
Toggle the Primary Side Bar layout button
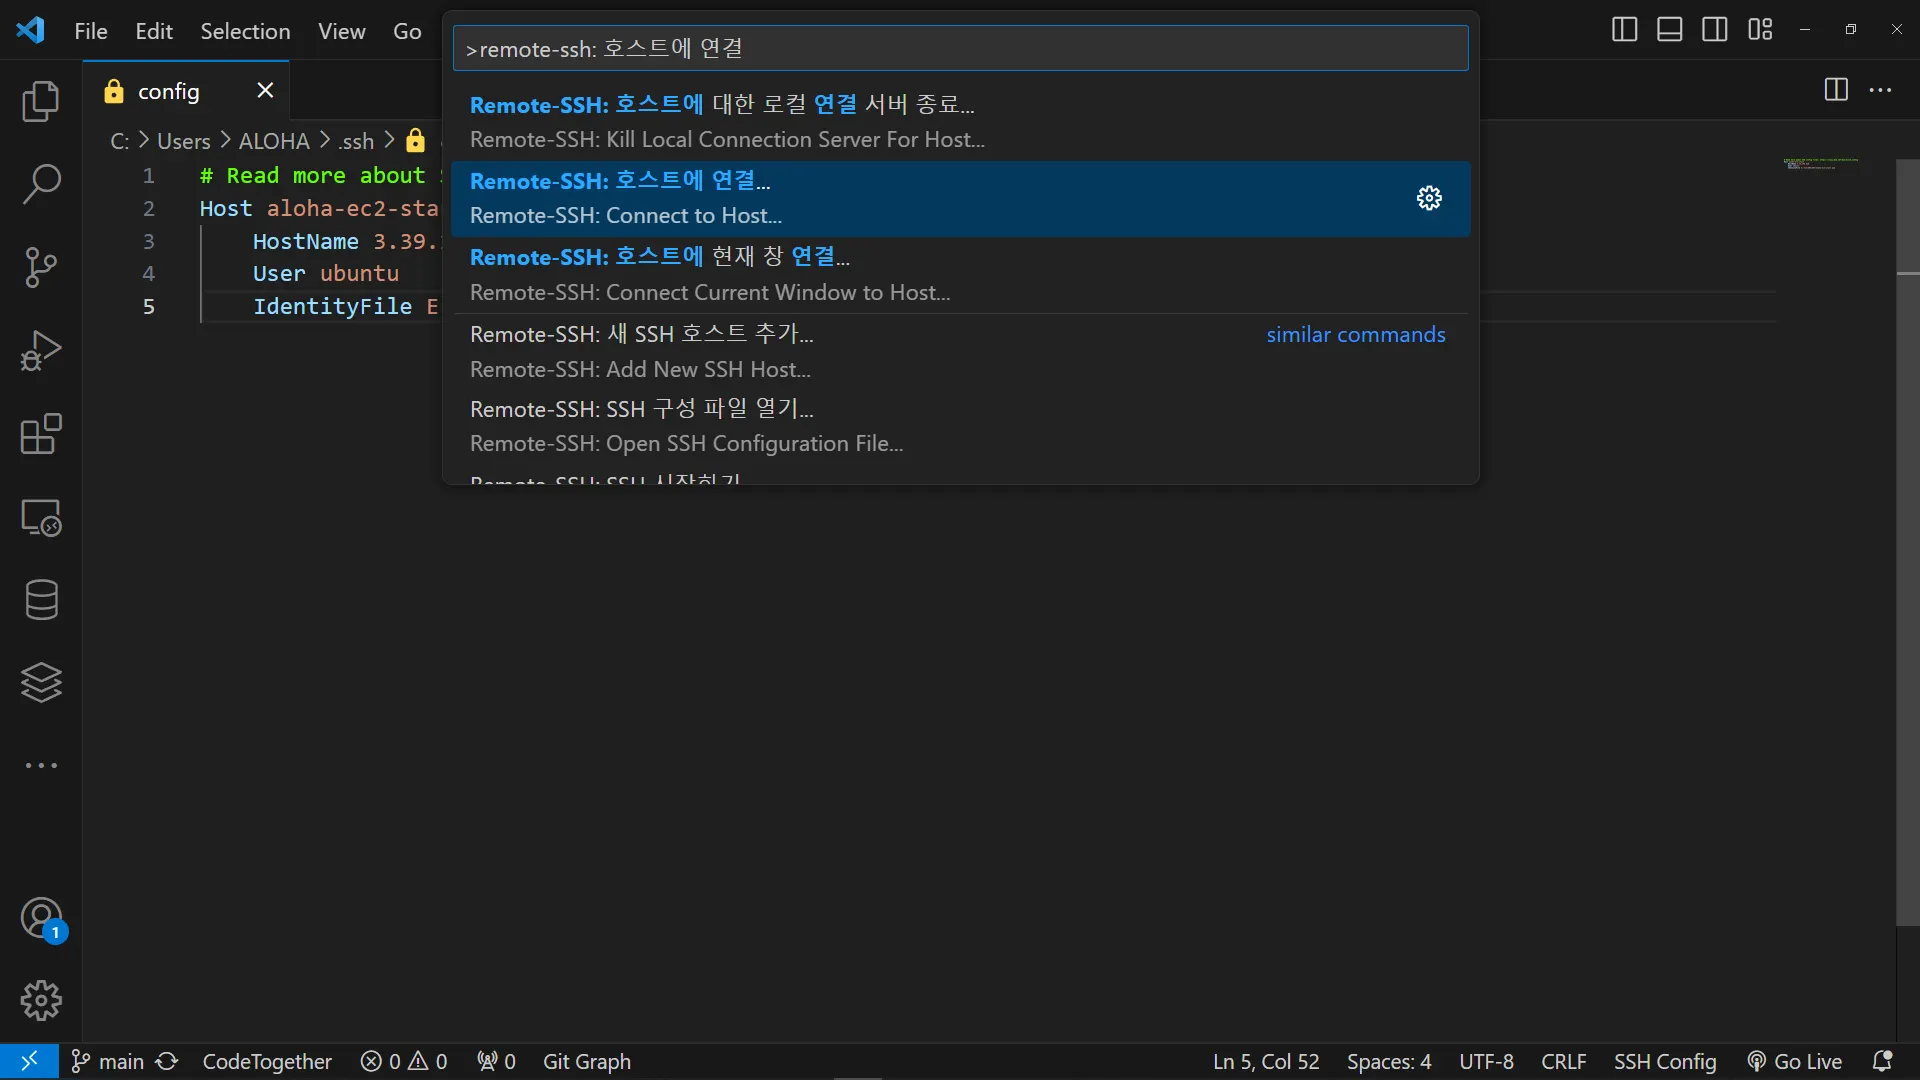pyautogui.click(x=1624, y=30)
